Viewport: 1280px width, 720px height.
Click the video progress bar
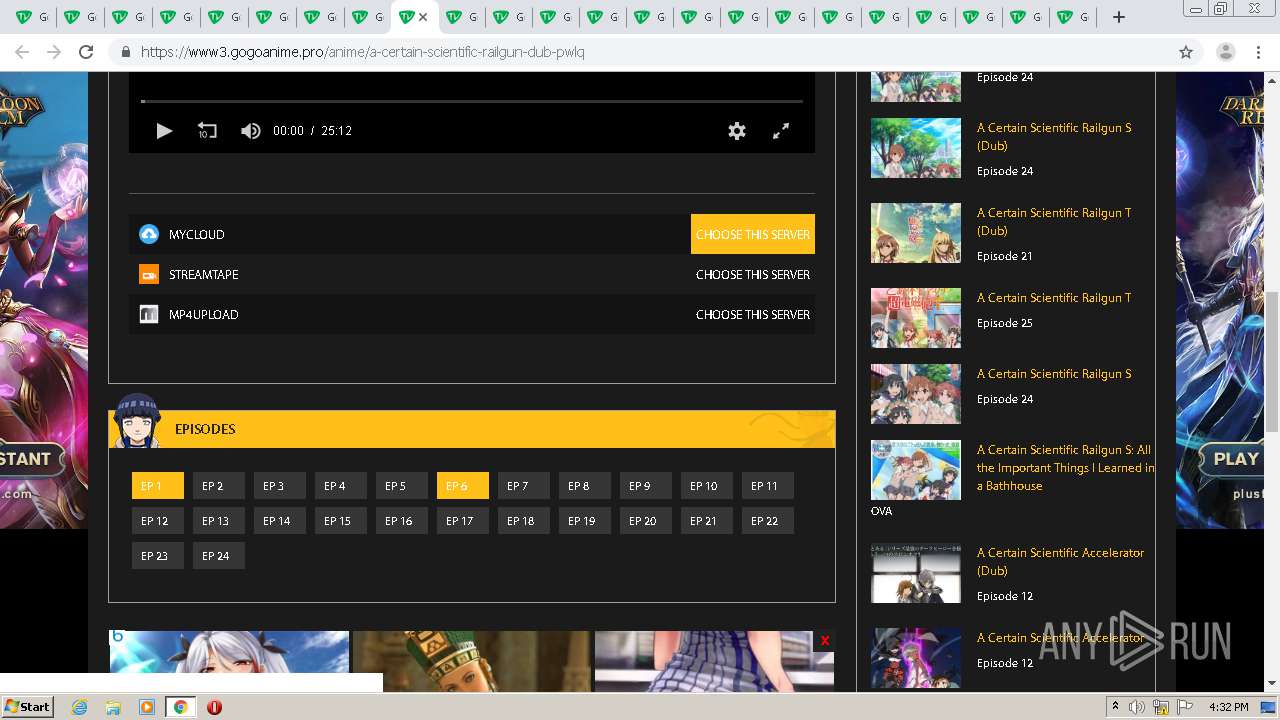pos(472,101)
